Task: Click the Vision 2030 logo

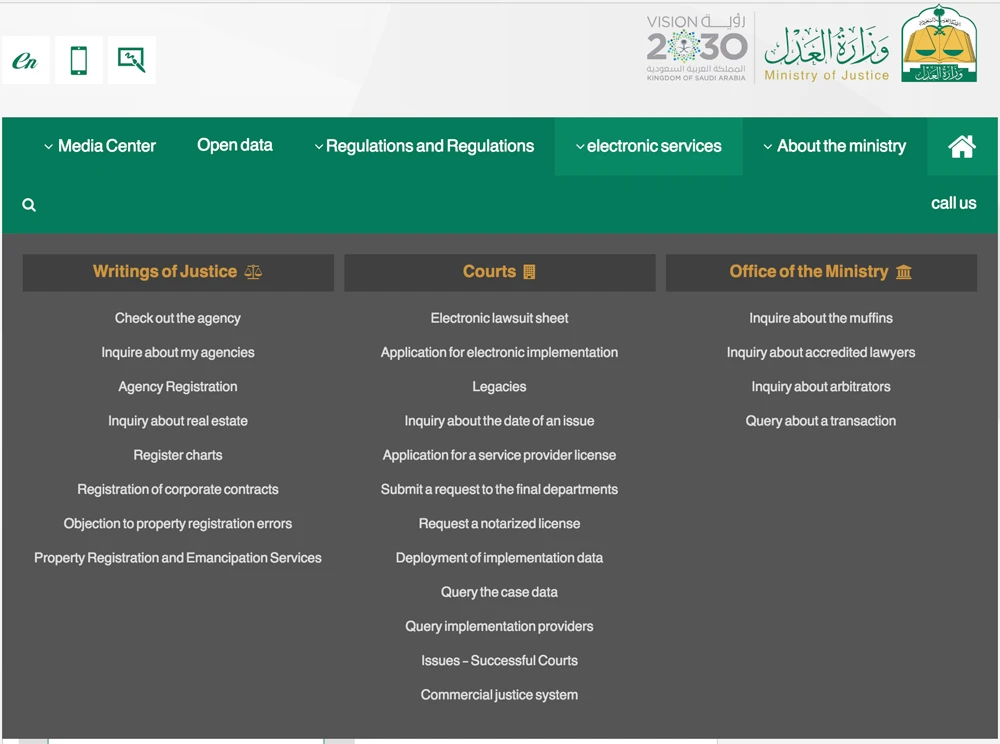Action: tap(696, 48)
